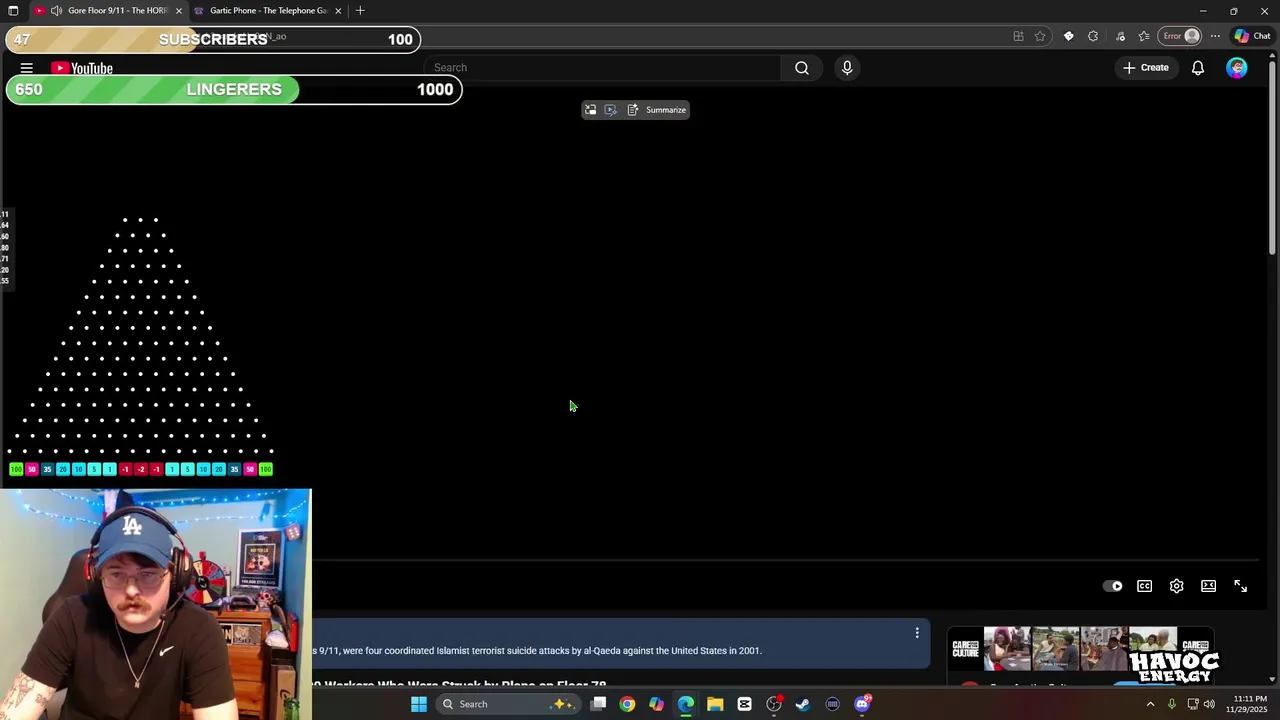Click the Windows taskbar Search box
The image size is (1280, 720).
click(x=509, y=704)
